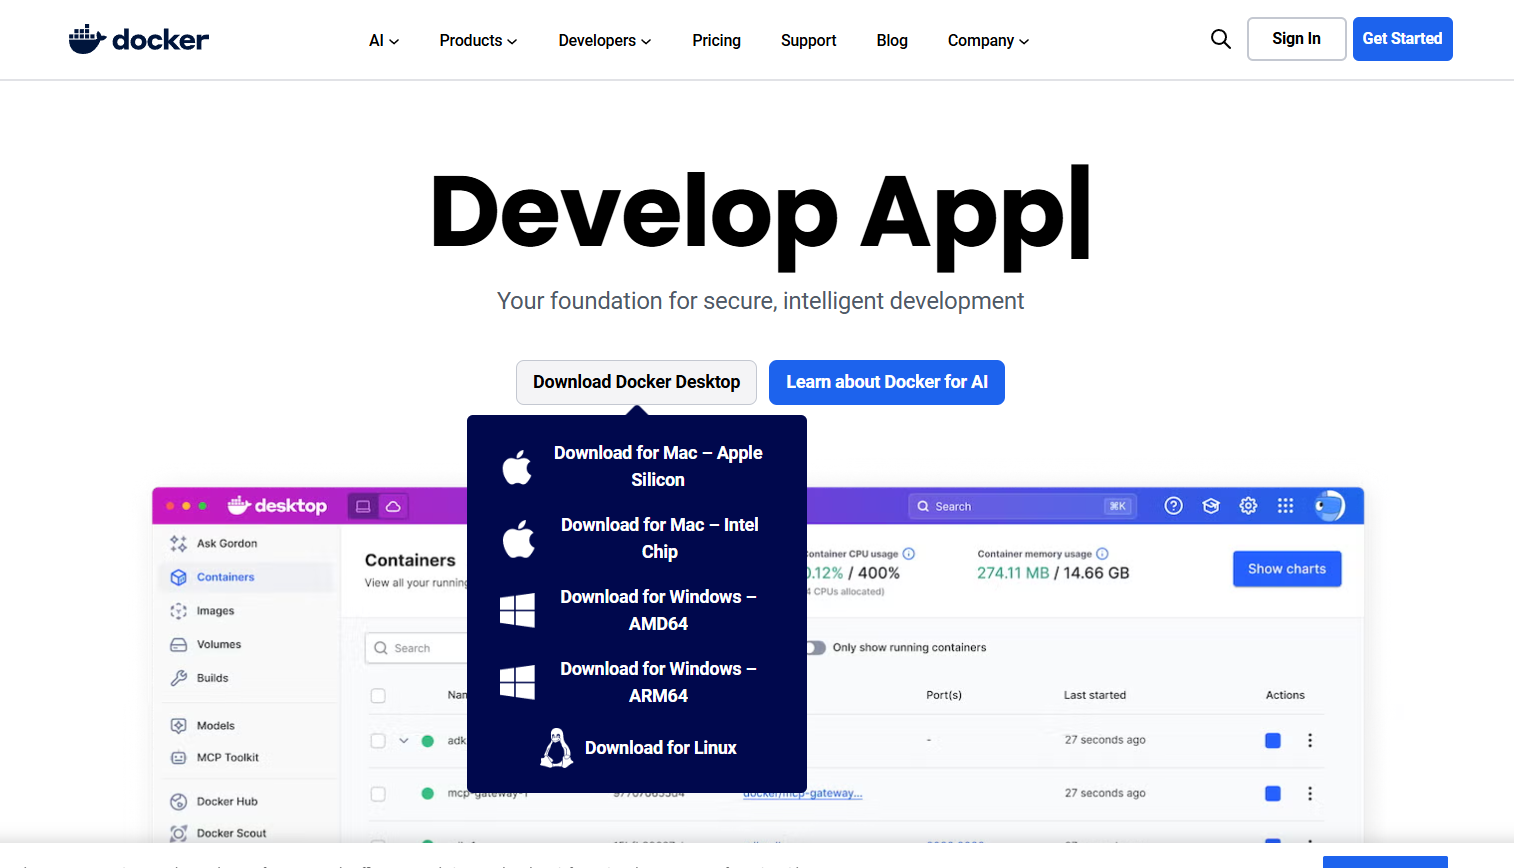The width and height of the screenshot is (1514, 868).
Task: Click the info icon beside Container CPU usage
Action: coord(908,553)
